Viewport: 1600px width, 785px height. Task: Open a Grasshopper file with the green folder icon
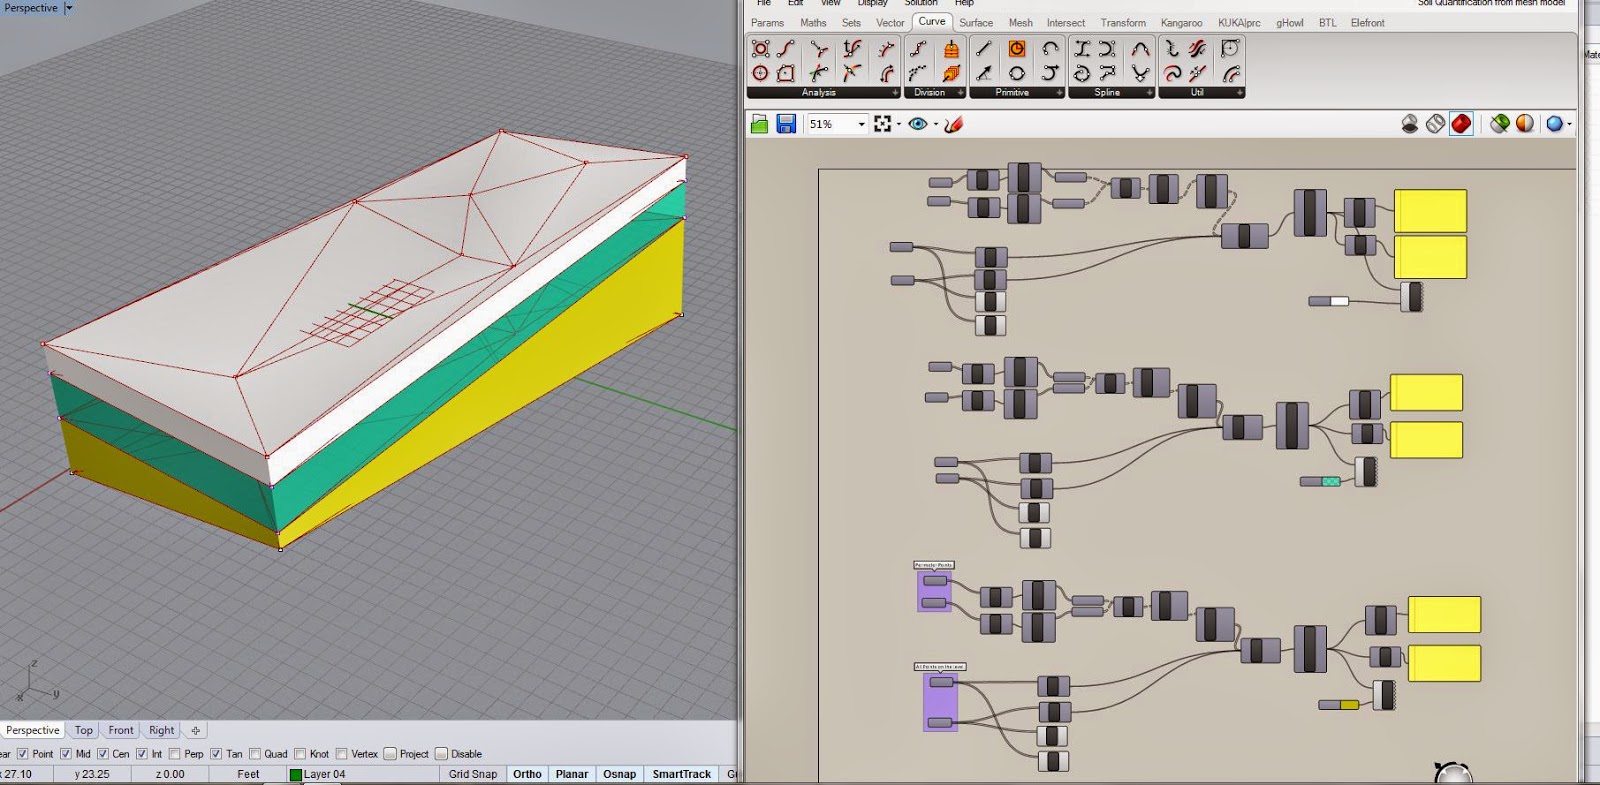760,124
